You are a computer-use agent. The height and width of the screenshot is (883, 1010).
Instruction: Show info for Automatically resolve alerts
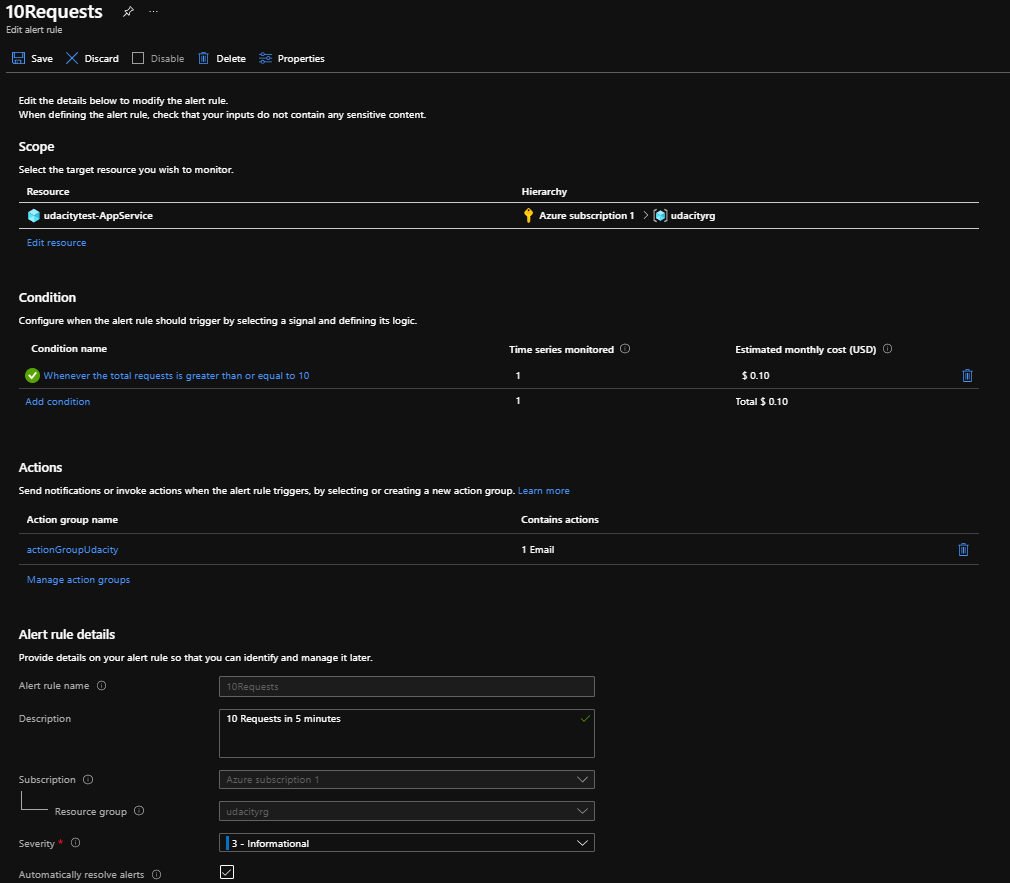coord(156,875)
